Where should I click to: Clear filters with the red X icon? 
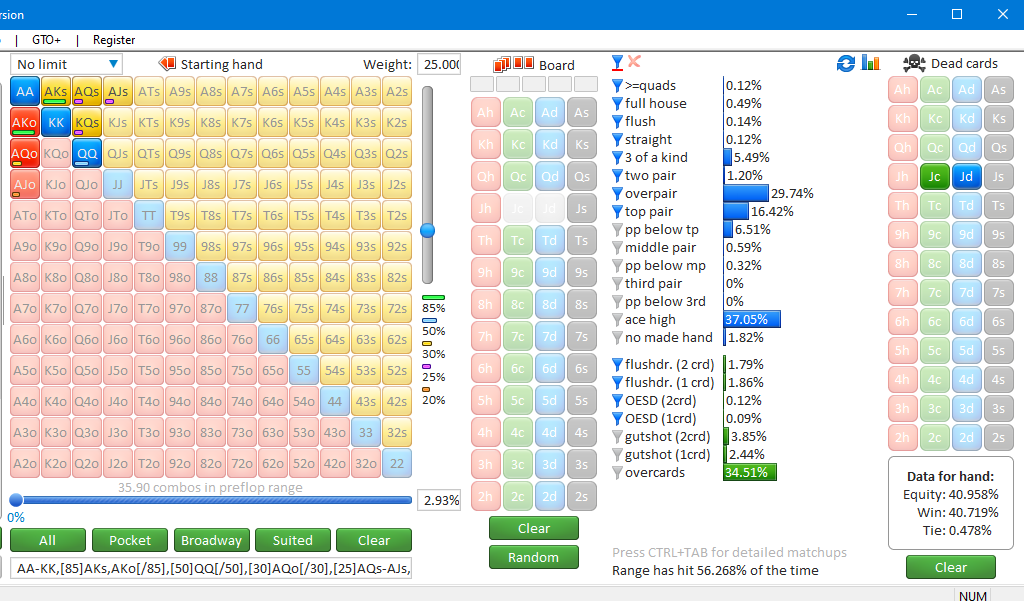[x=634, y=61]
